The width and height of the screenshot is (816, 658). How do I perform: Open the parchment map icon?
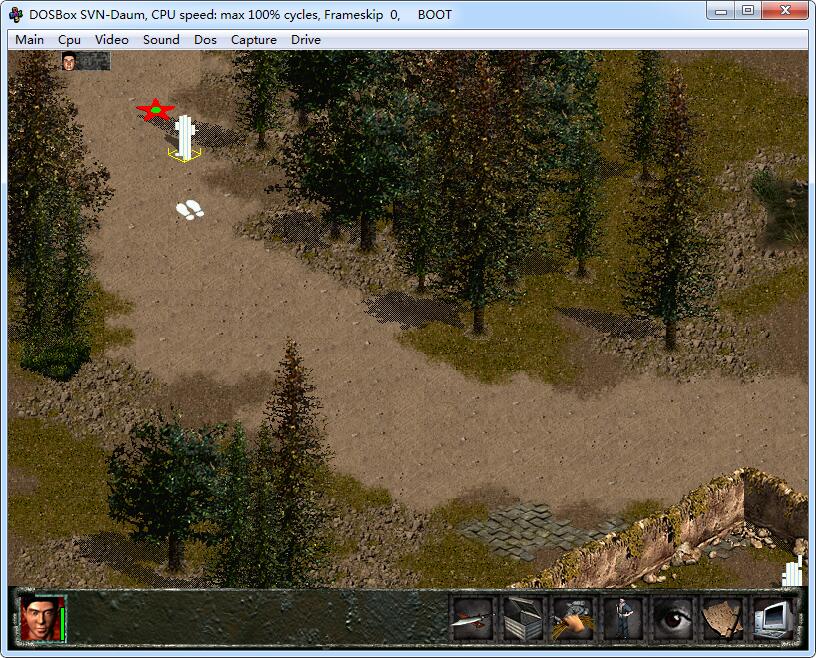(x=723, y=618)
